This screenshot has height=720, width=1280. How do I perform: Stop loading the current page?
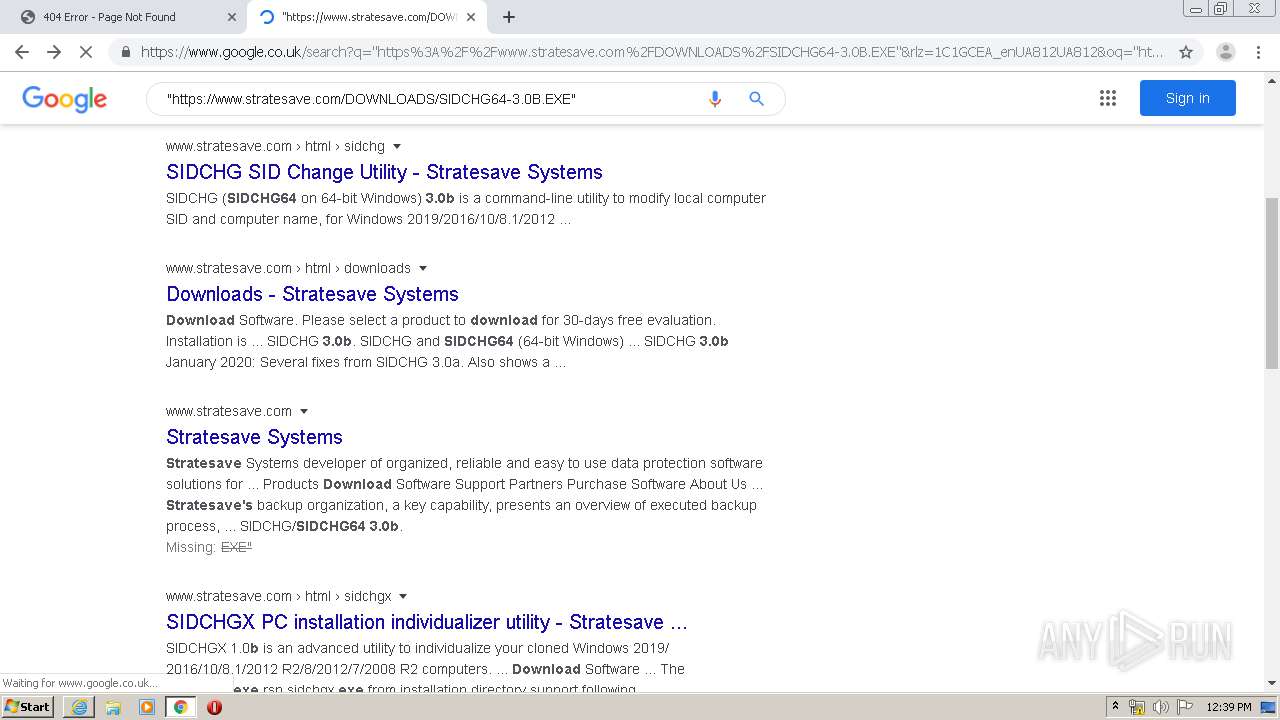click(x=86, y=52)
